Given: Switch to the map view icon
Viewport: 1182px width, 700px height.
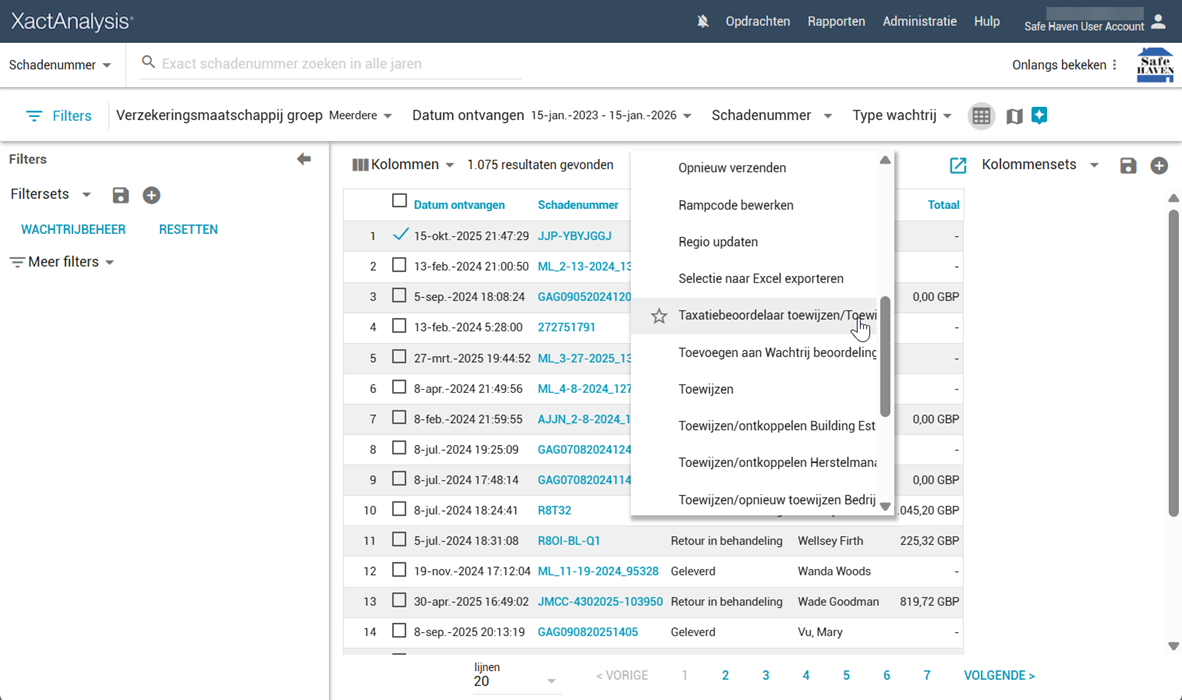Looking at the screenshot, I should pyautogui.click(x=1014, y=116).
